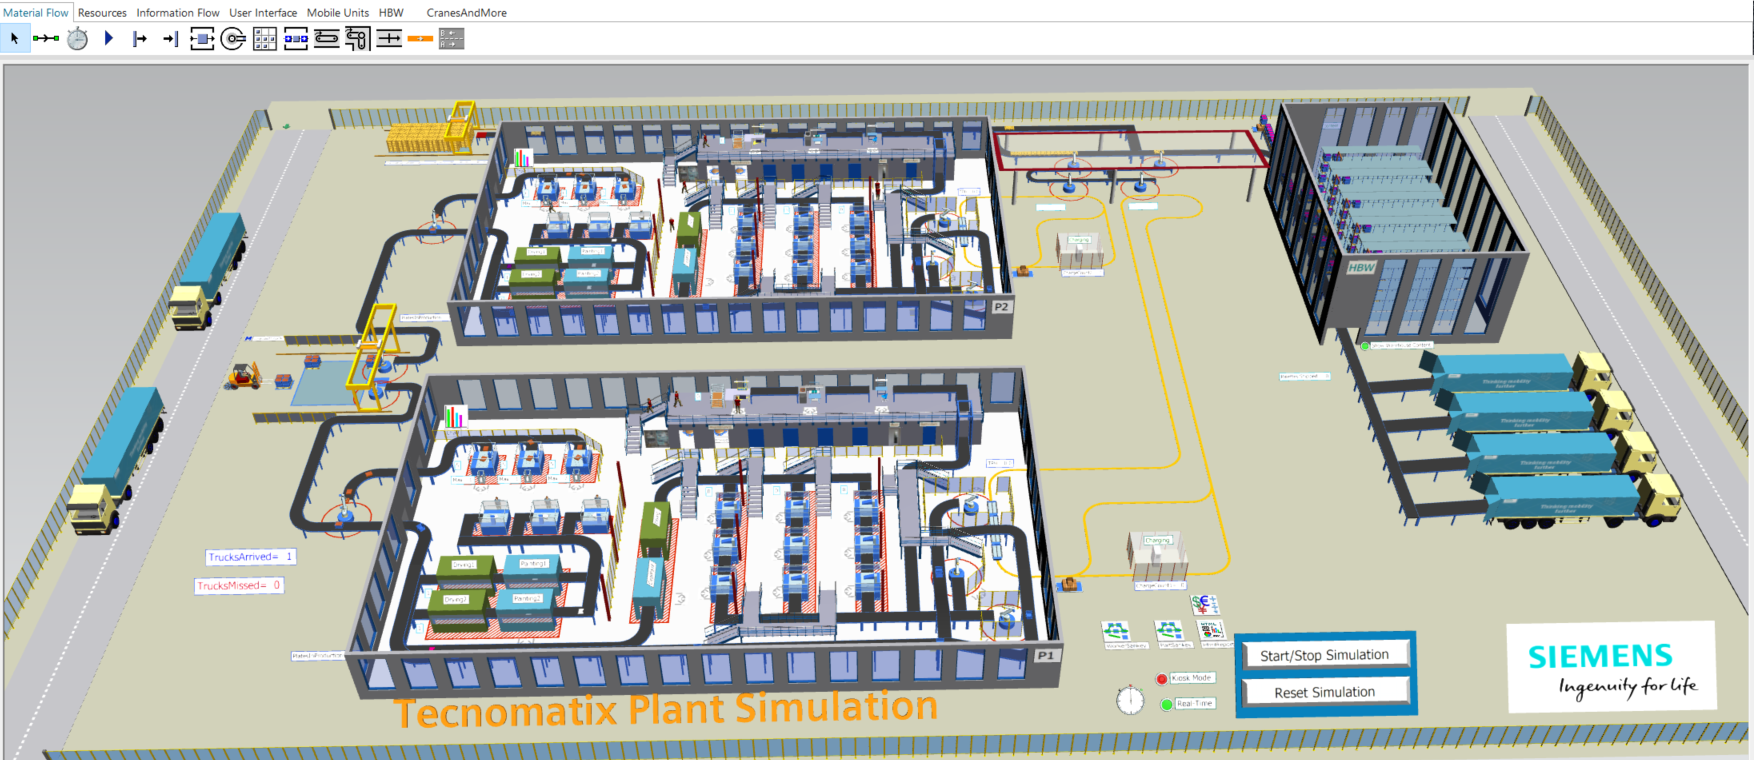Insert an EventController stopwatch object
This screenshot has height=760, width=1754.
click(77, 39)
